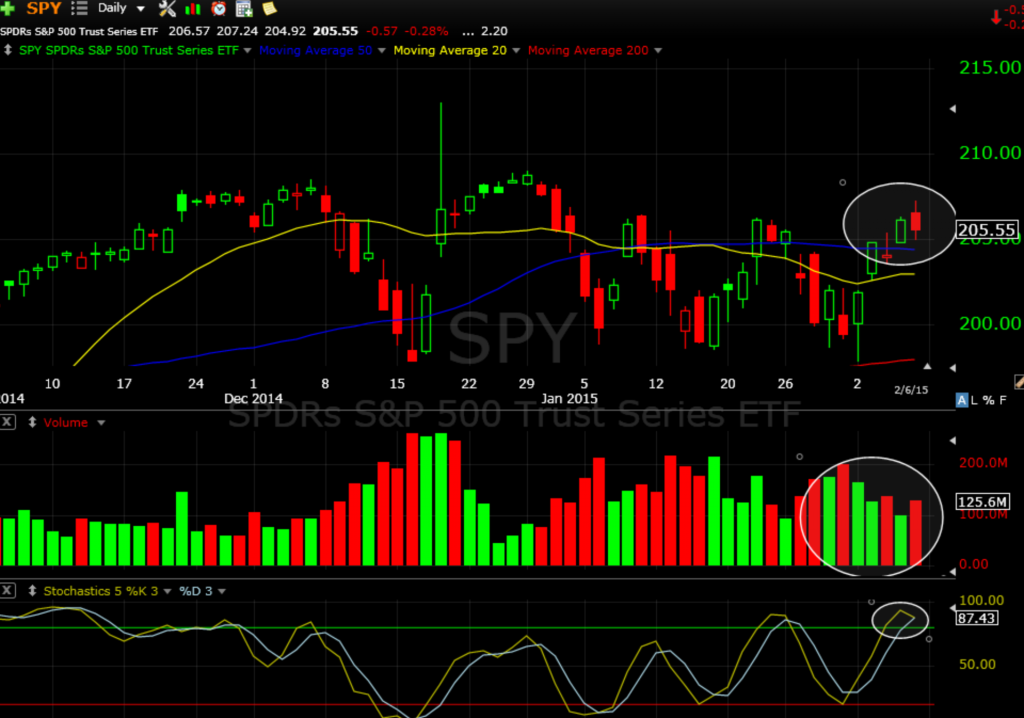Click move arrows beside SPY price legend
1024x718 pixels.
point(8,50)
